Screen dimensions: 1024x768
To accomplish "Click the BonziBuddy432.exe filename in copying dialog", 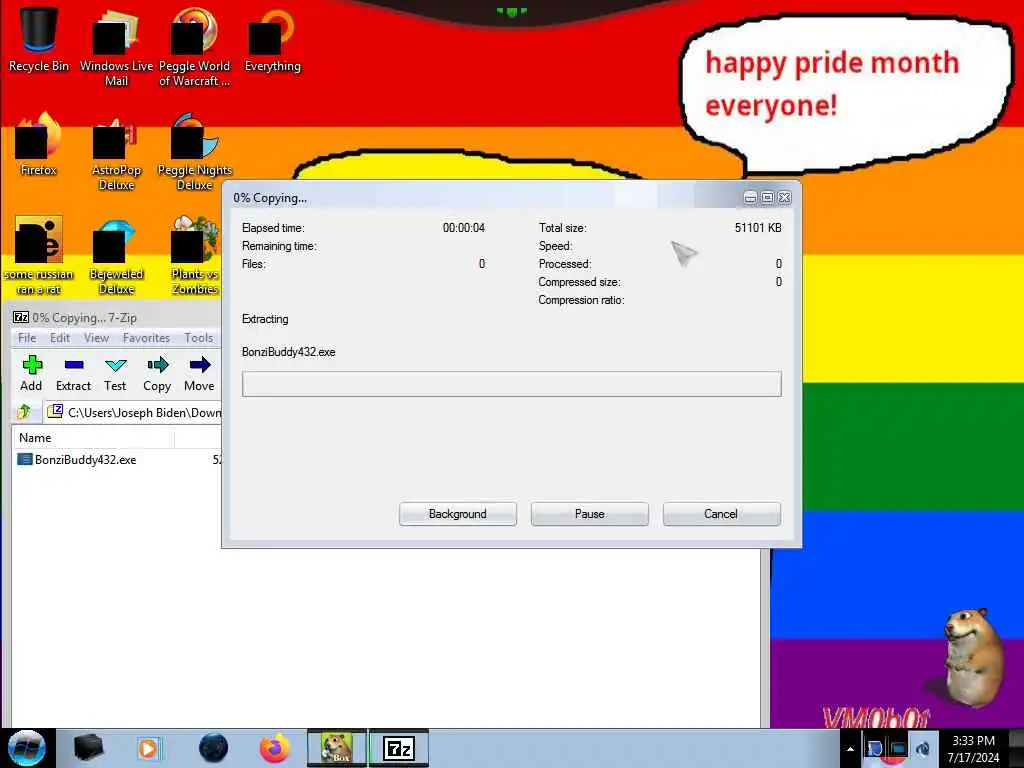I will coord(289,352).
